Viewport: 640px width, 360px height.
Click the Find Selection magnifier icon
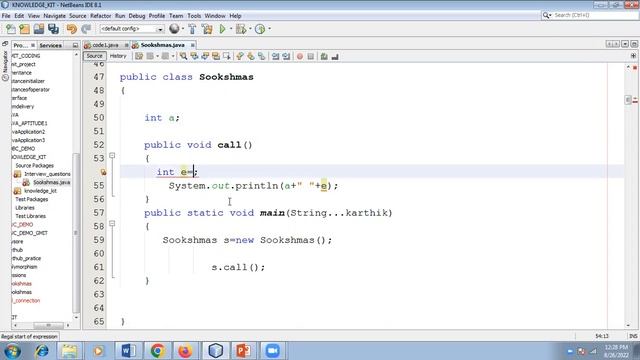click(x=183, y=56)
